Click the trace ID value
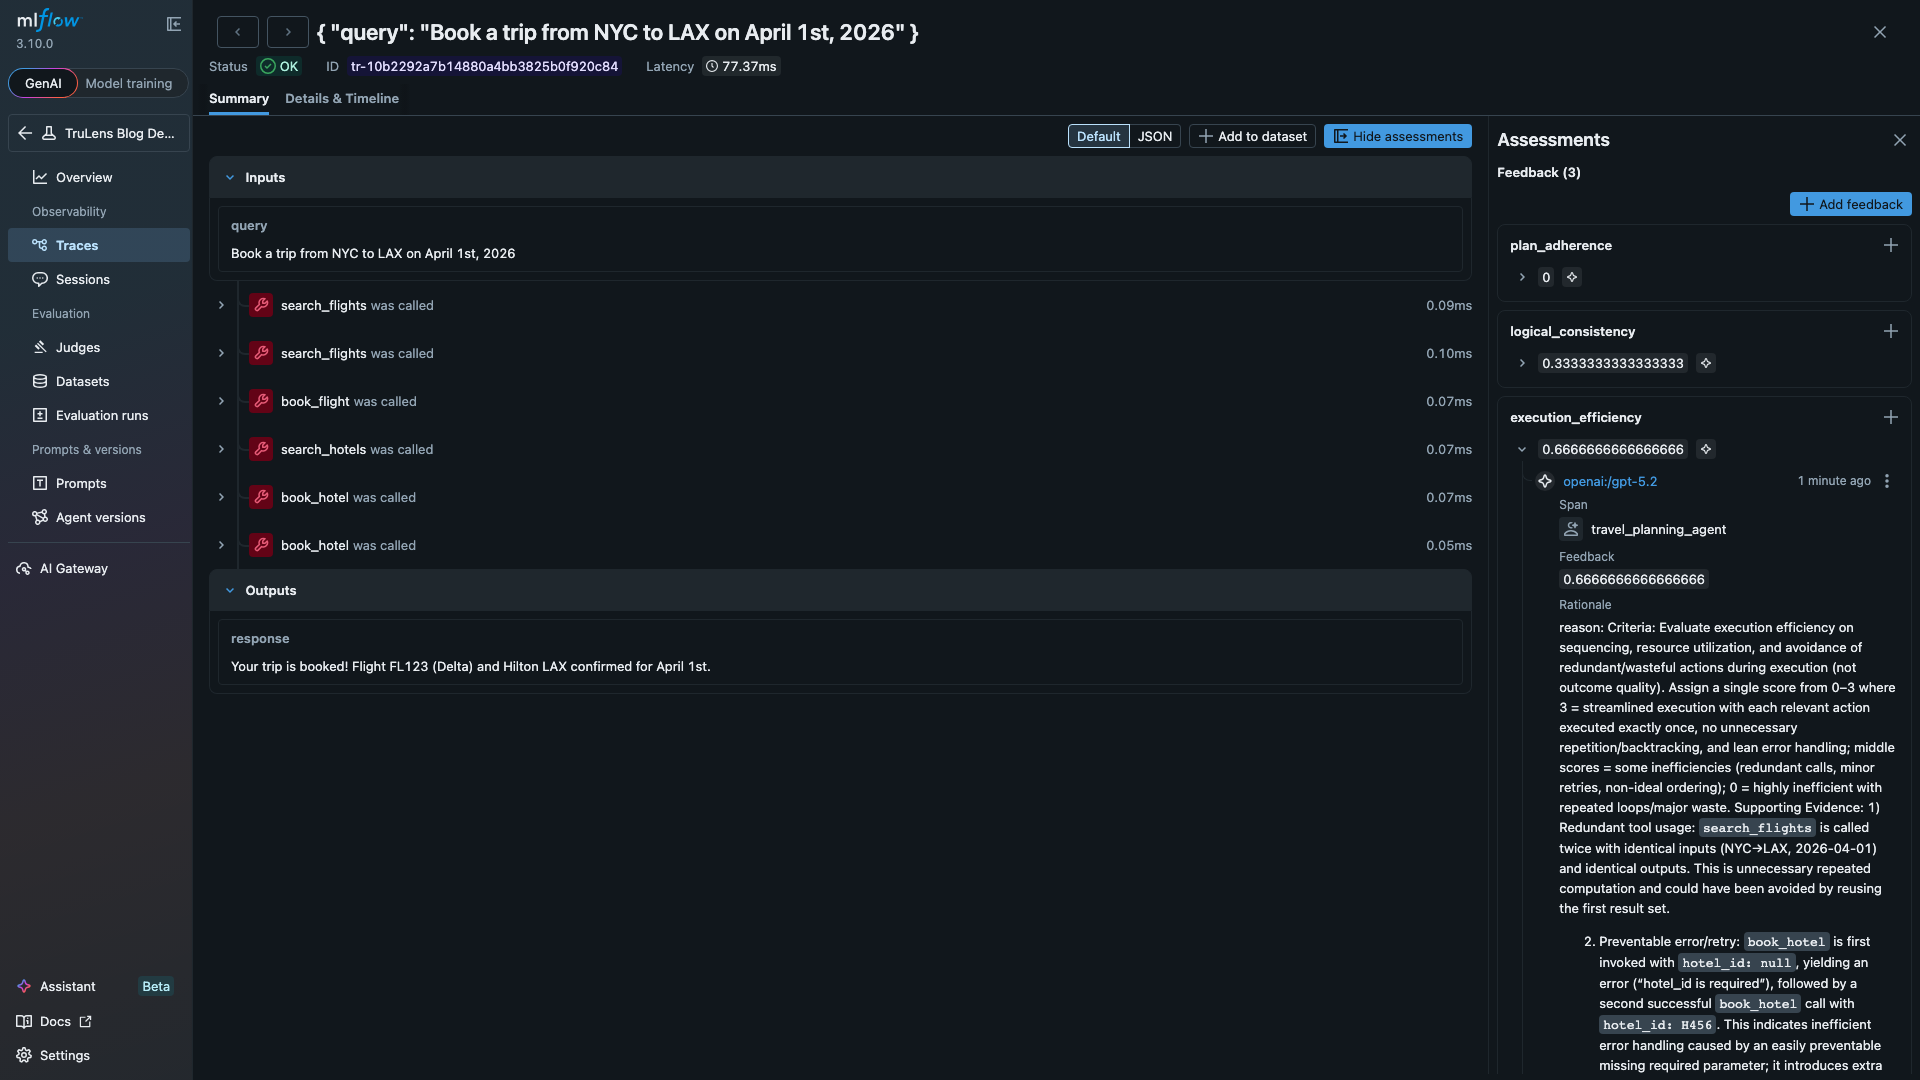Viewport: 1920px width, 1080px height. (484, 66)
